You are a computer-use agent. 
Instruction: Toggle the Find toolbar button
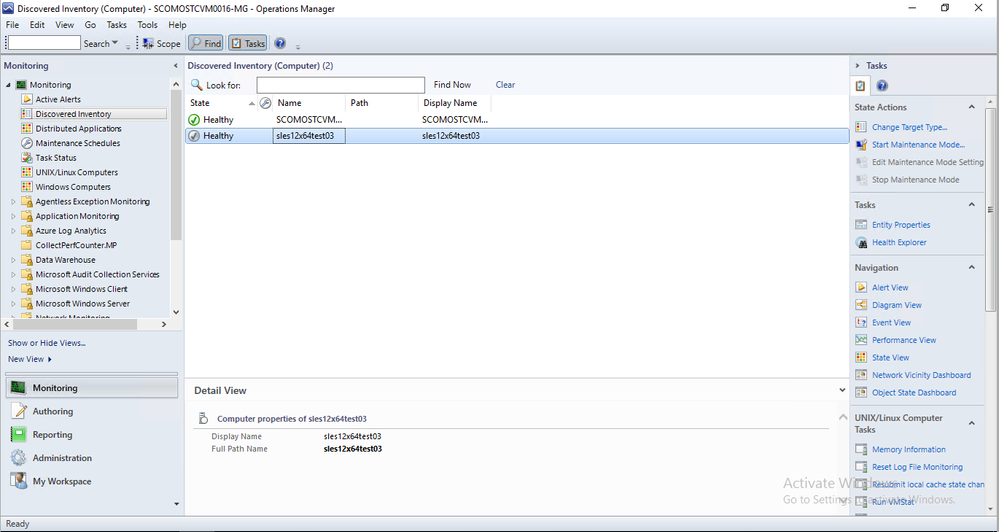(206, 43)
